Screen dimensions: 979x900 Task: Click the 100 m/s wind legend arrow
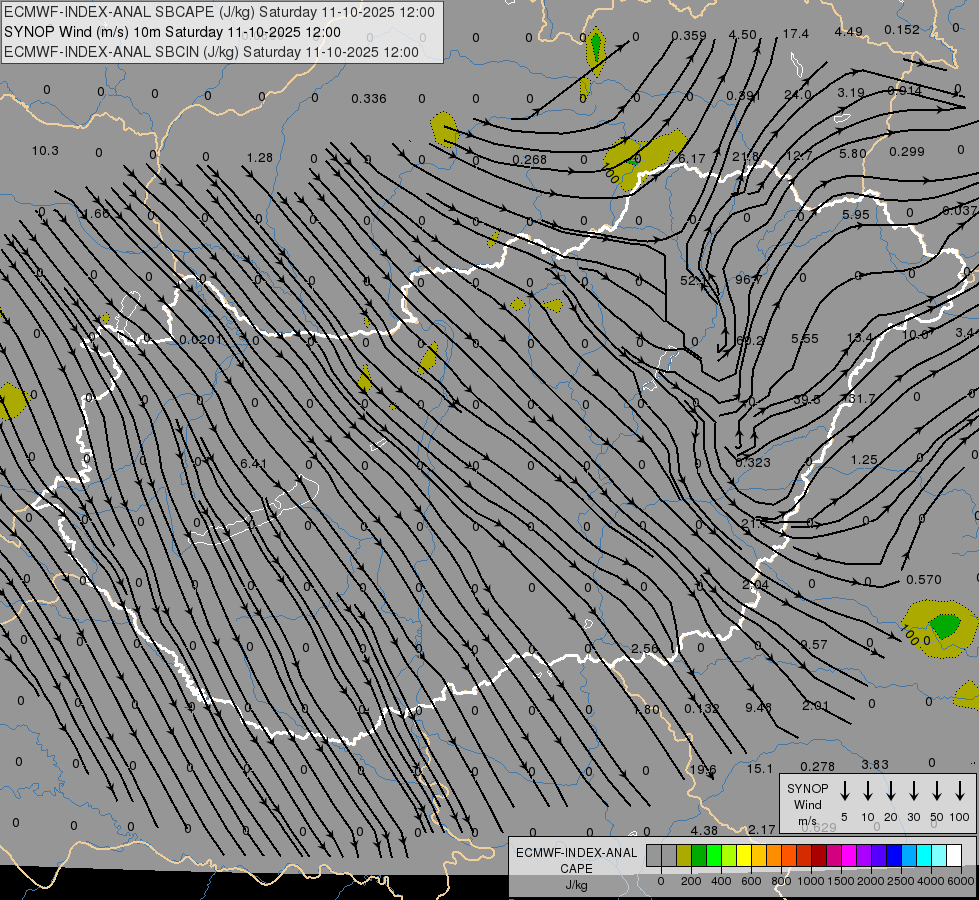[960, 792]
